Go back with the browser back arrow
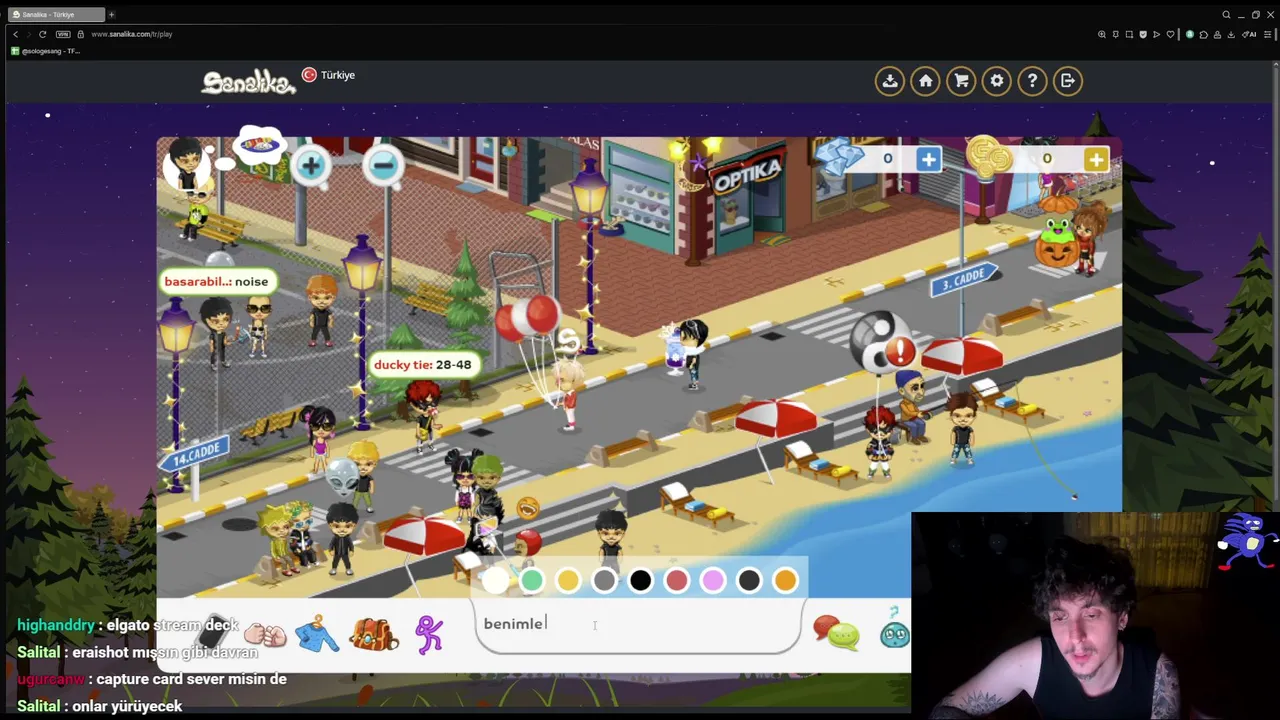Viewport: 1280px width, 720px height. coord(15,34)
